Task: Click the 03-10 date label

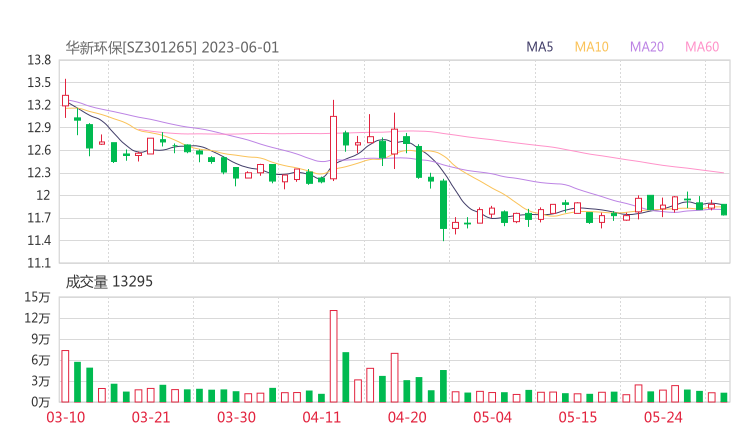Action: click(66, 417)
